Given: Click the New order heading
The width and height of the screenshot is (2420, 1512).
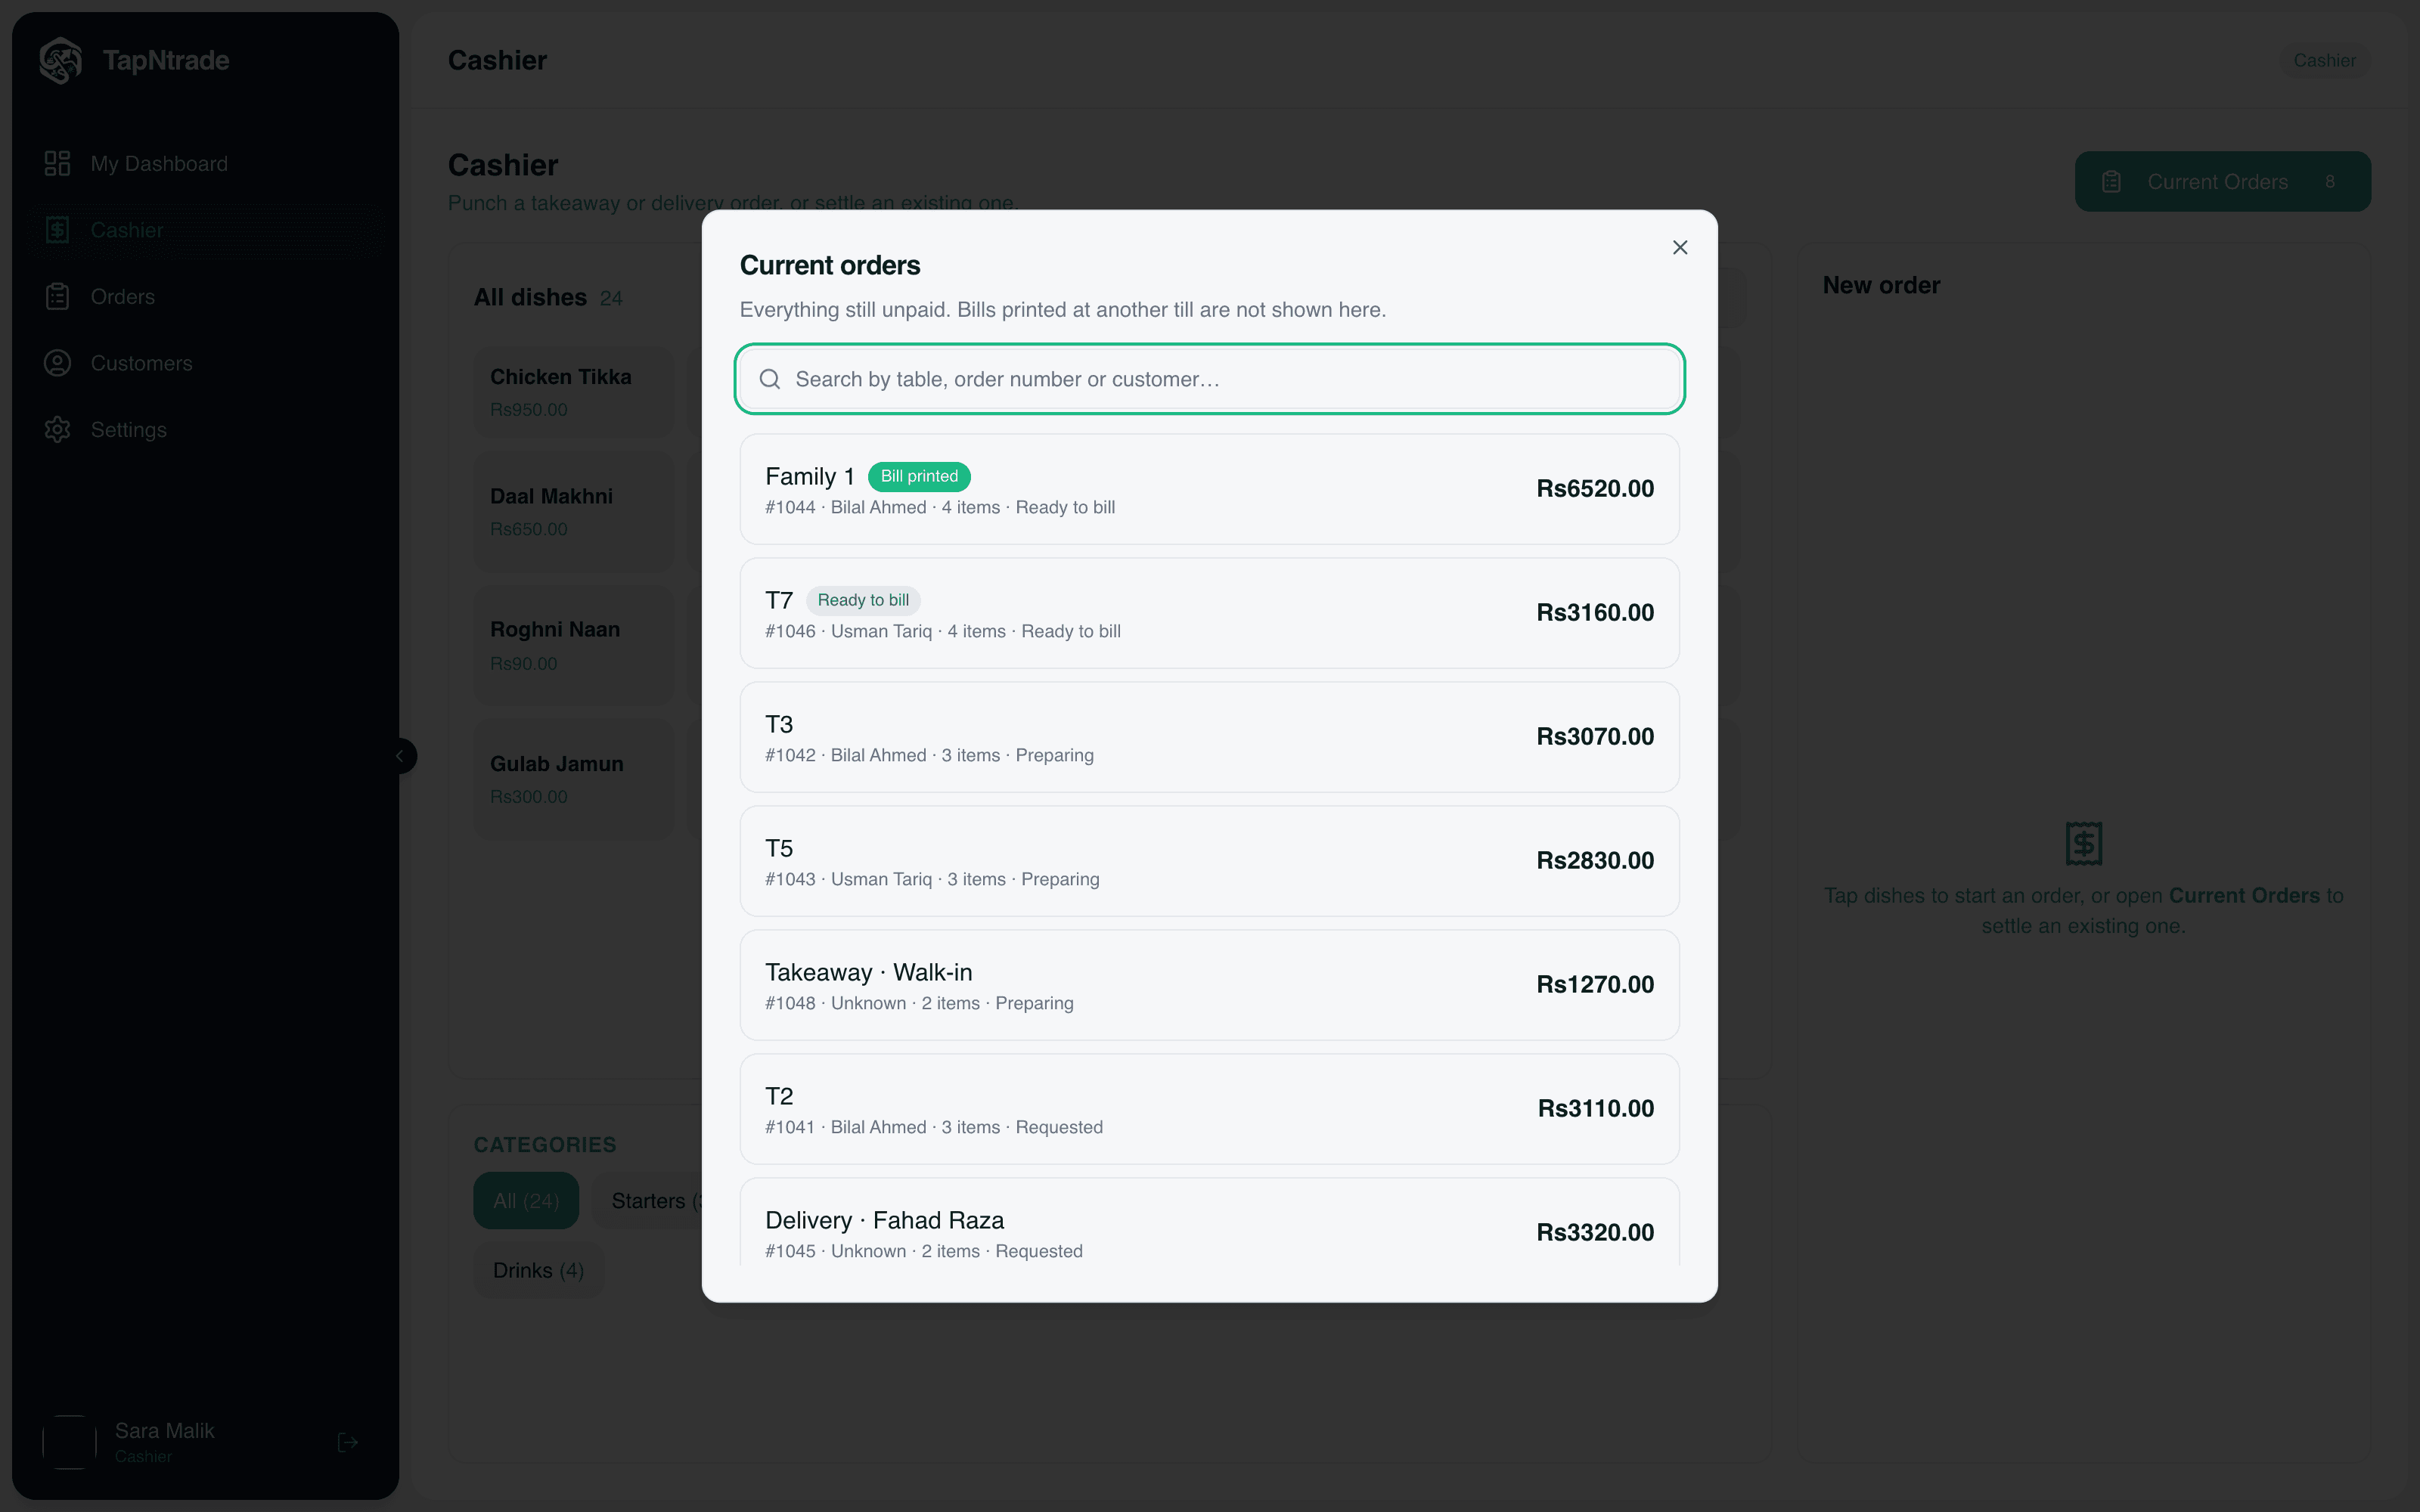Looking at the screenshot, I should [1881, 285].
